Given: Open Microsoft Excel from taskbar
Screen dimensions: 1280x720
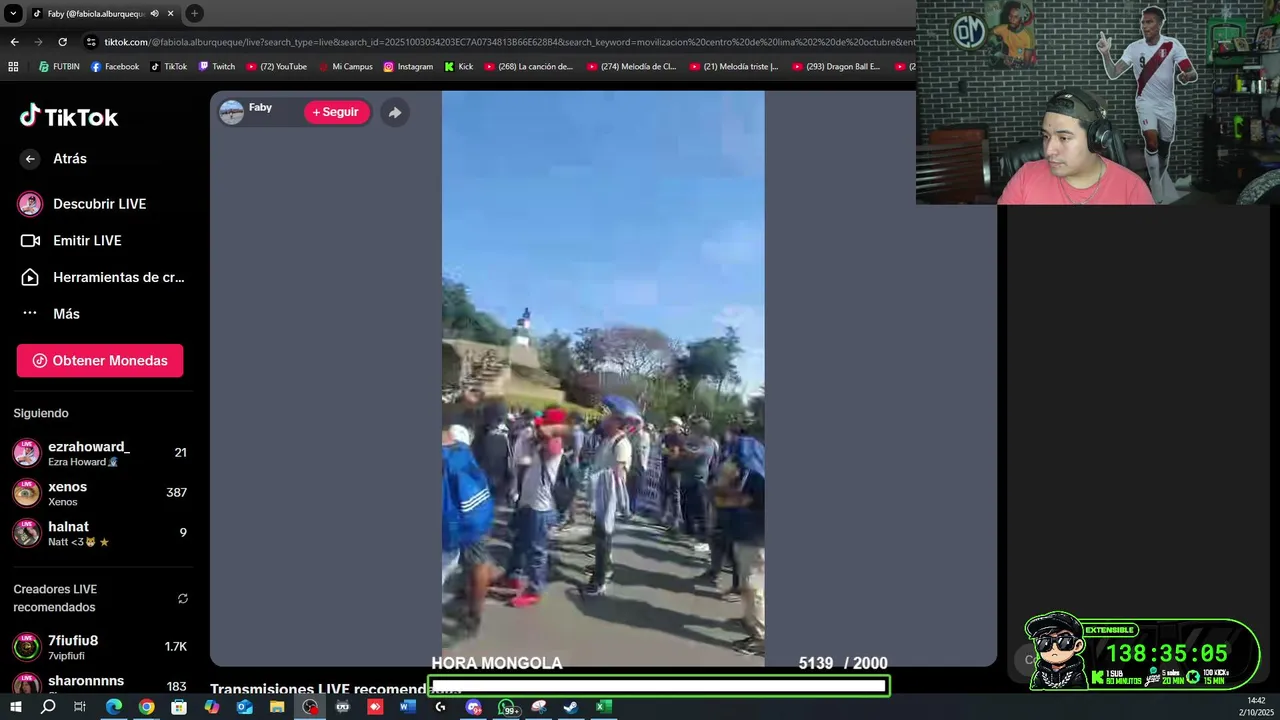Looking at the screenshot, I should pyautogui.click(x=603, y=706).
